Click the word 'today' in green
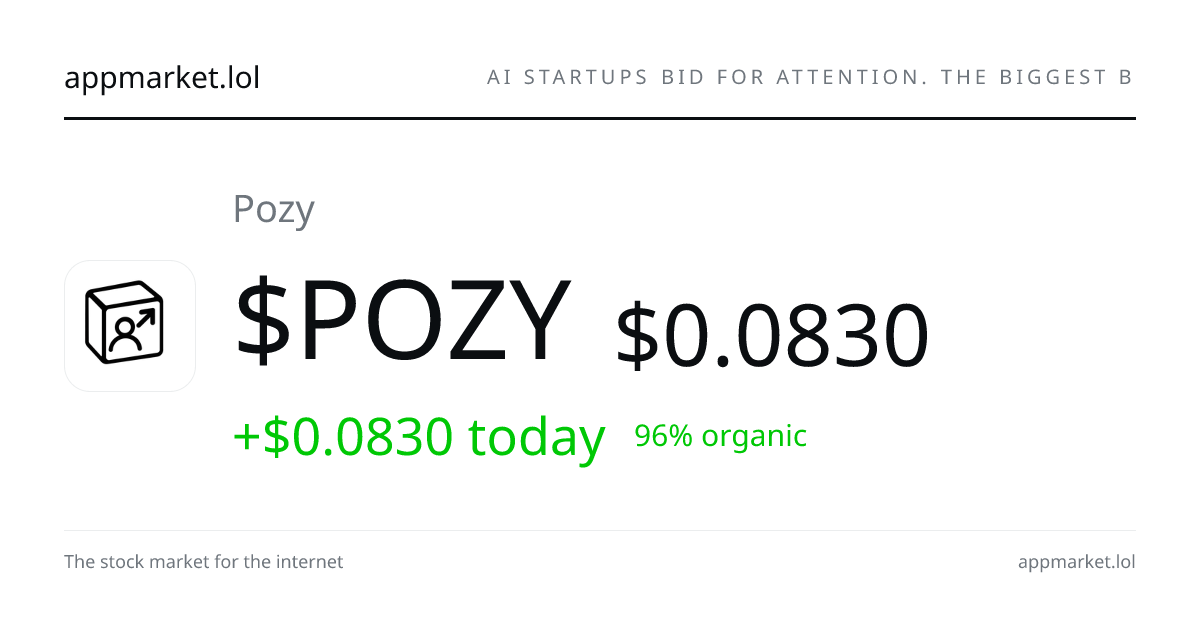This screenshot has width=1200, height=630. 537,437
